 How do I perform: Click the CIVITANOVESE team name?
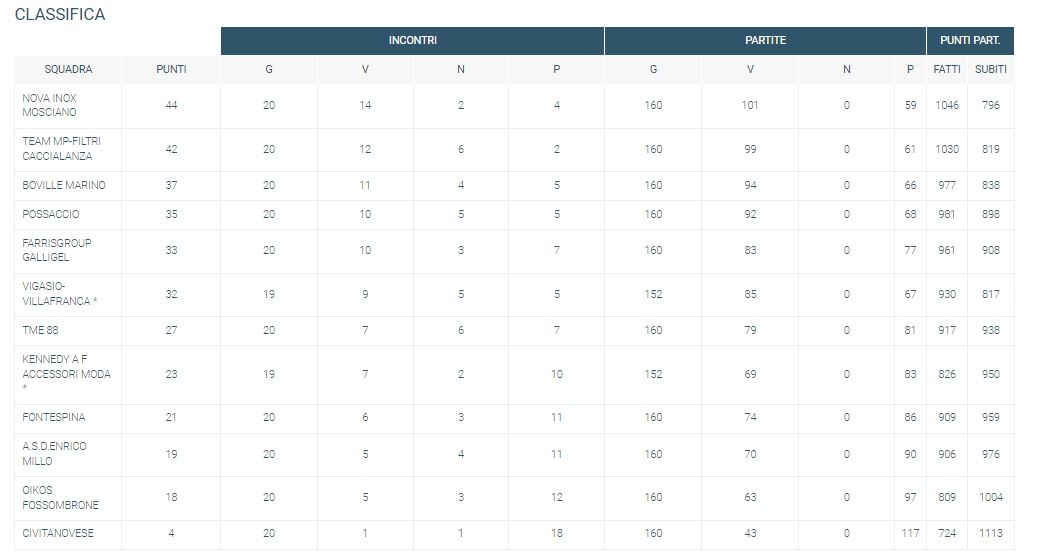point(58,533)
